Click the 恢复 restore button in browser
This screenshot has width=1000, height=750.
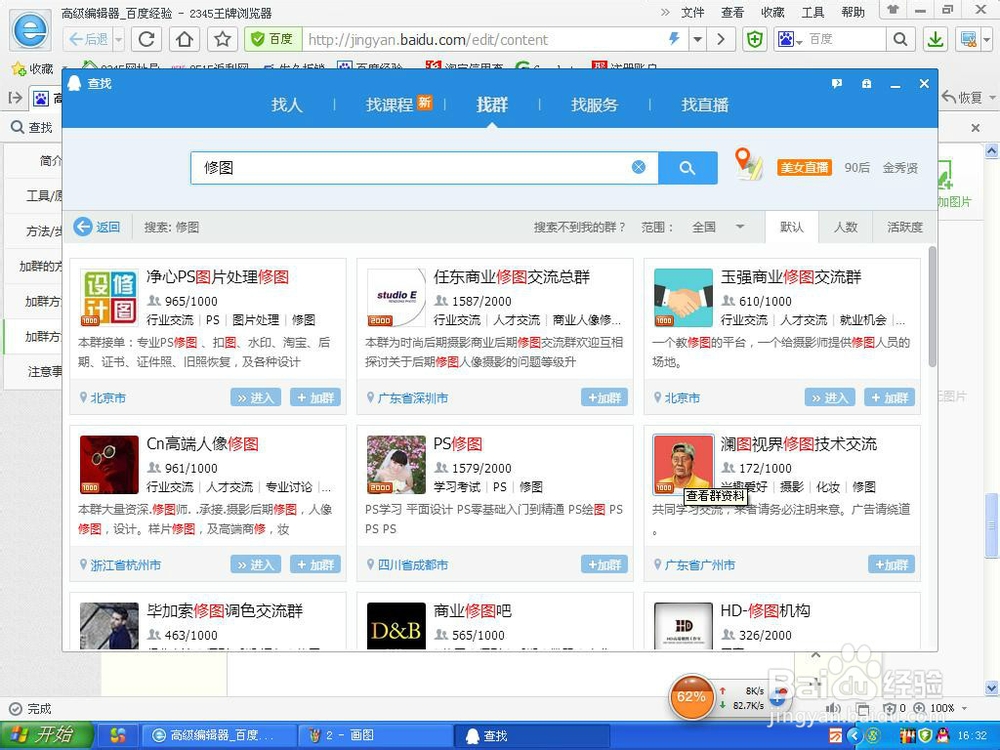pos(962,97)
